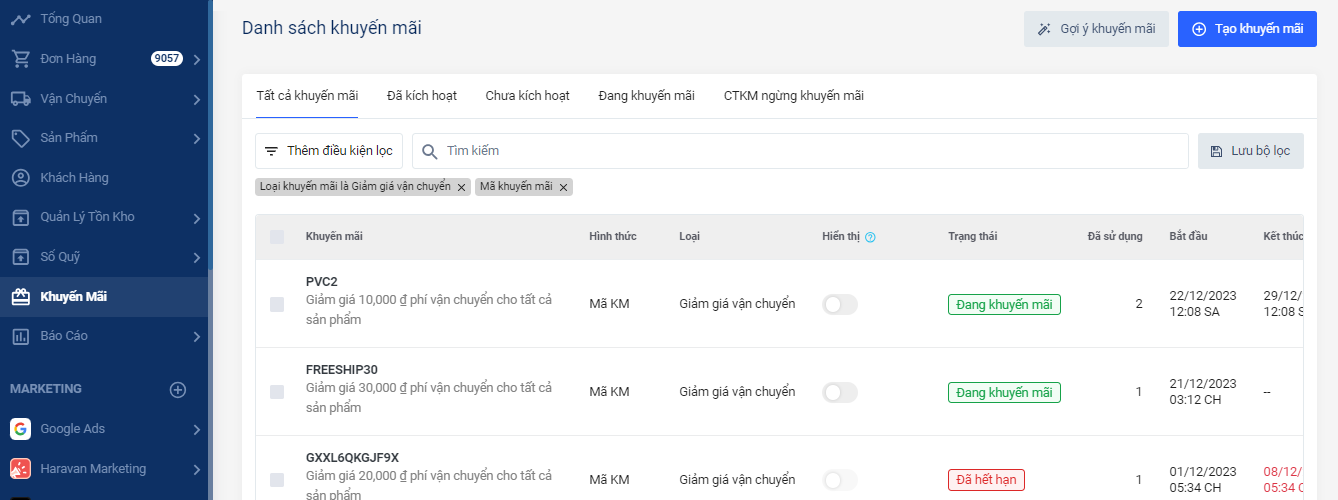Select all promotions with header checkbox

click(x=277, y=237)
